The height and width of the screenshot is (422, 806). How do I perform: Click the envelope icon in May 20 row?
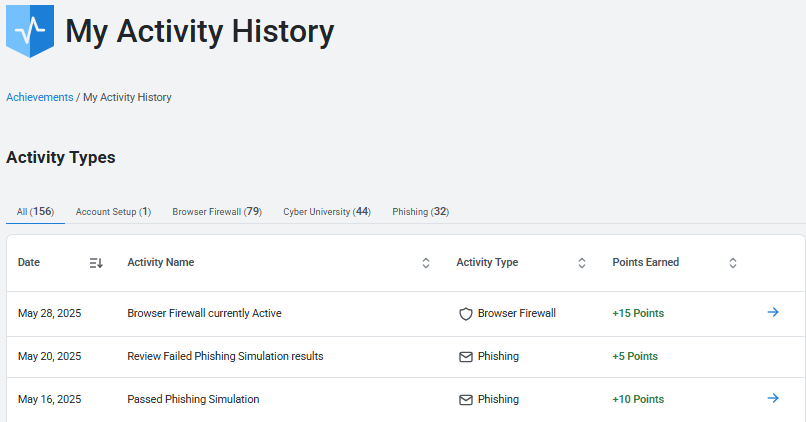[x=466, y=357]
